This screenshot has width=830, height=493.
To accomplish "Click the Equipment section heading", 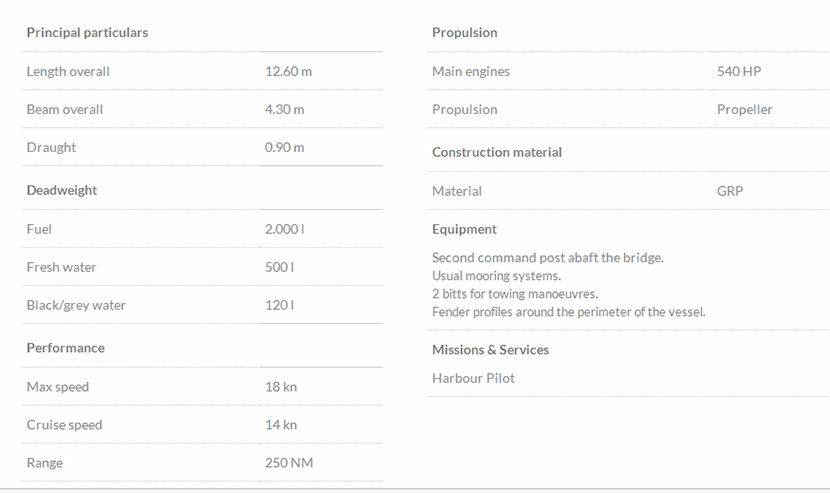I will 464,229.
